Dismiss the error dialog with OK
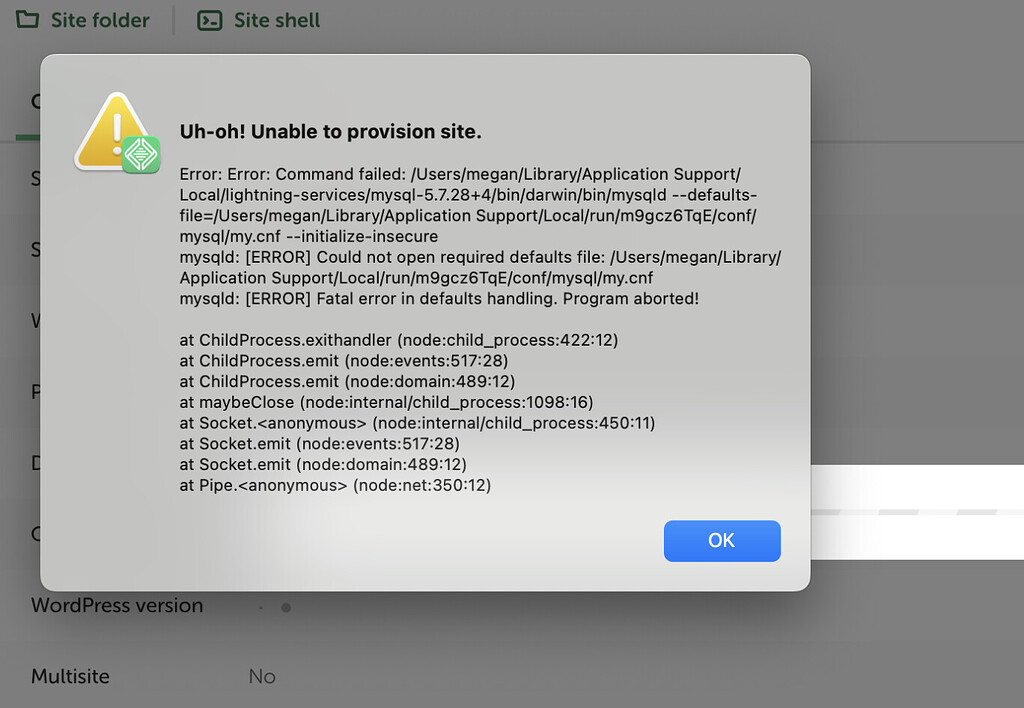This screenshot has height=708, width=1024. point(722,541)
